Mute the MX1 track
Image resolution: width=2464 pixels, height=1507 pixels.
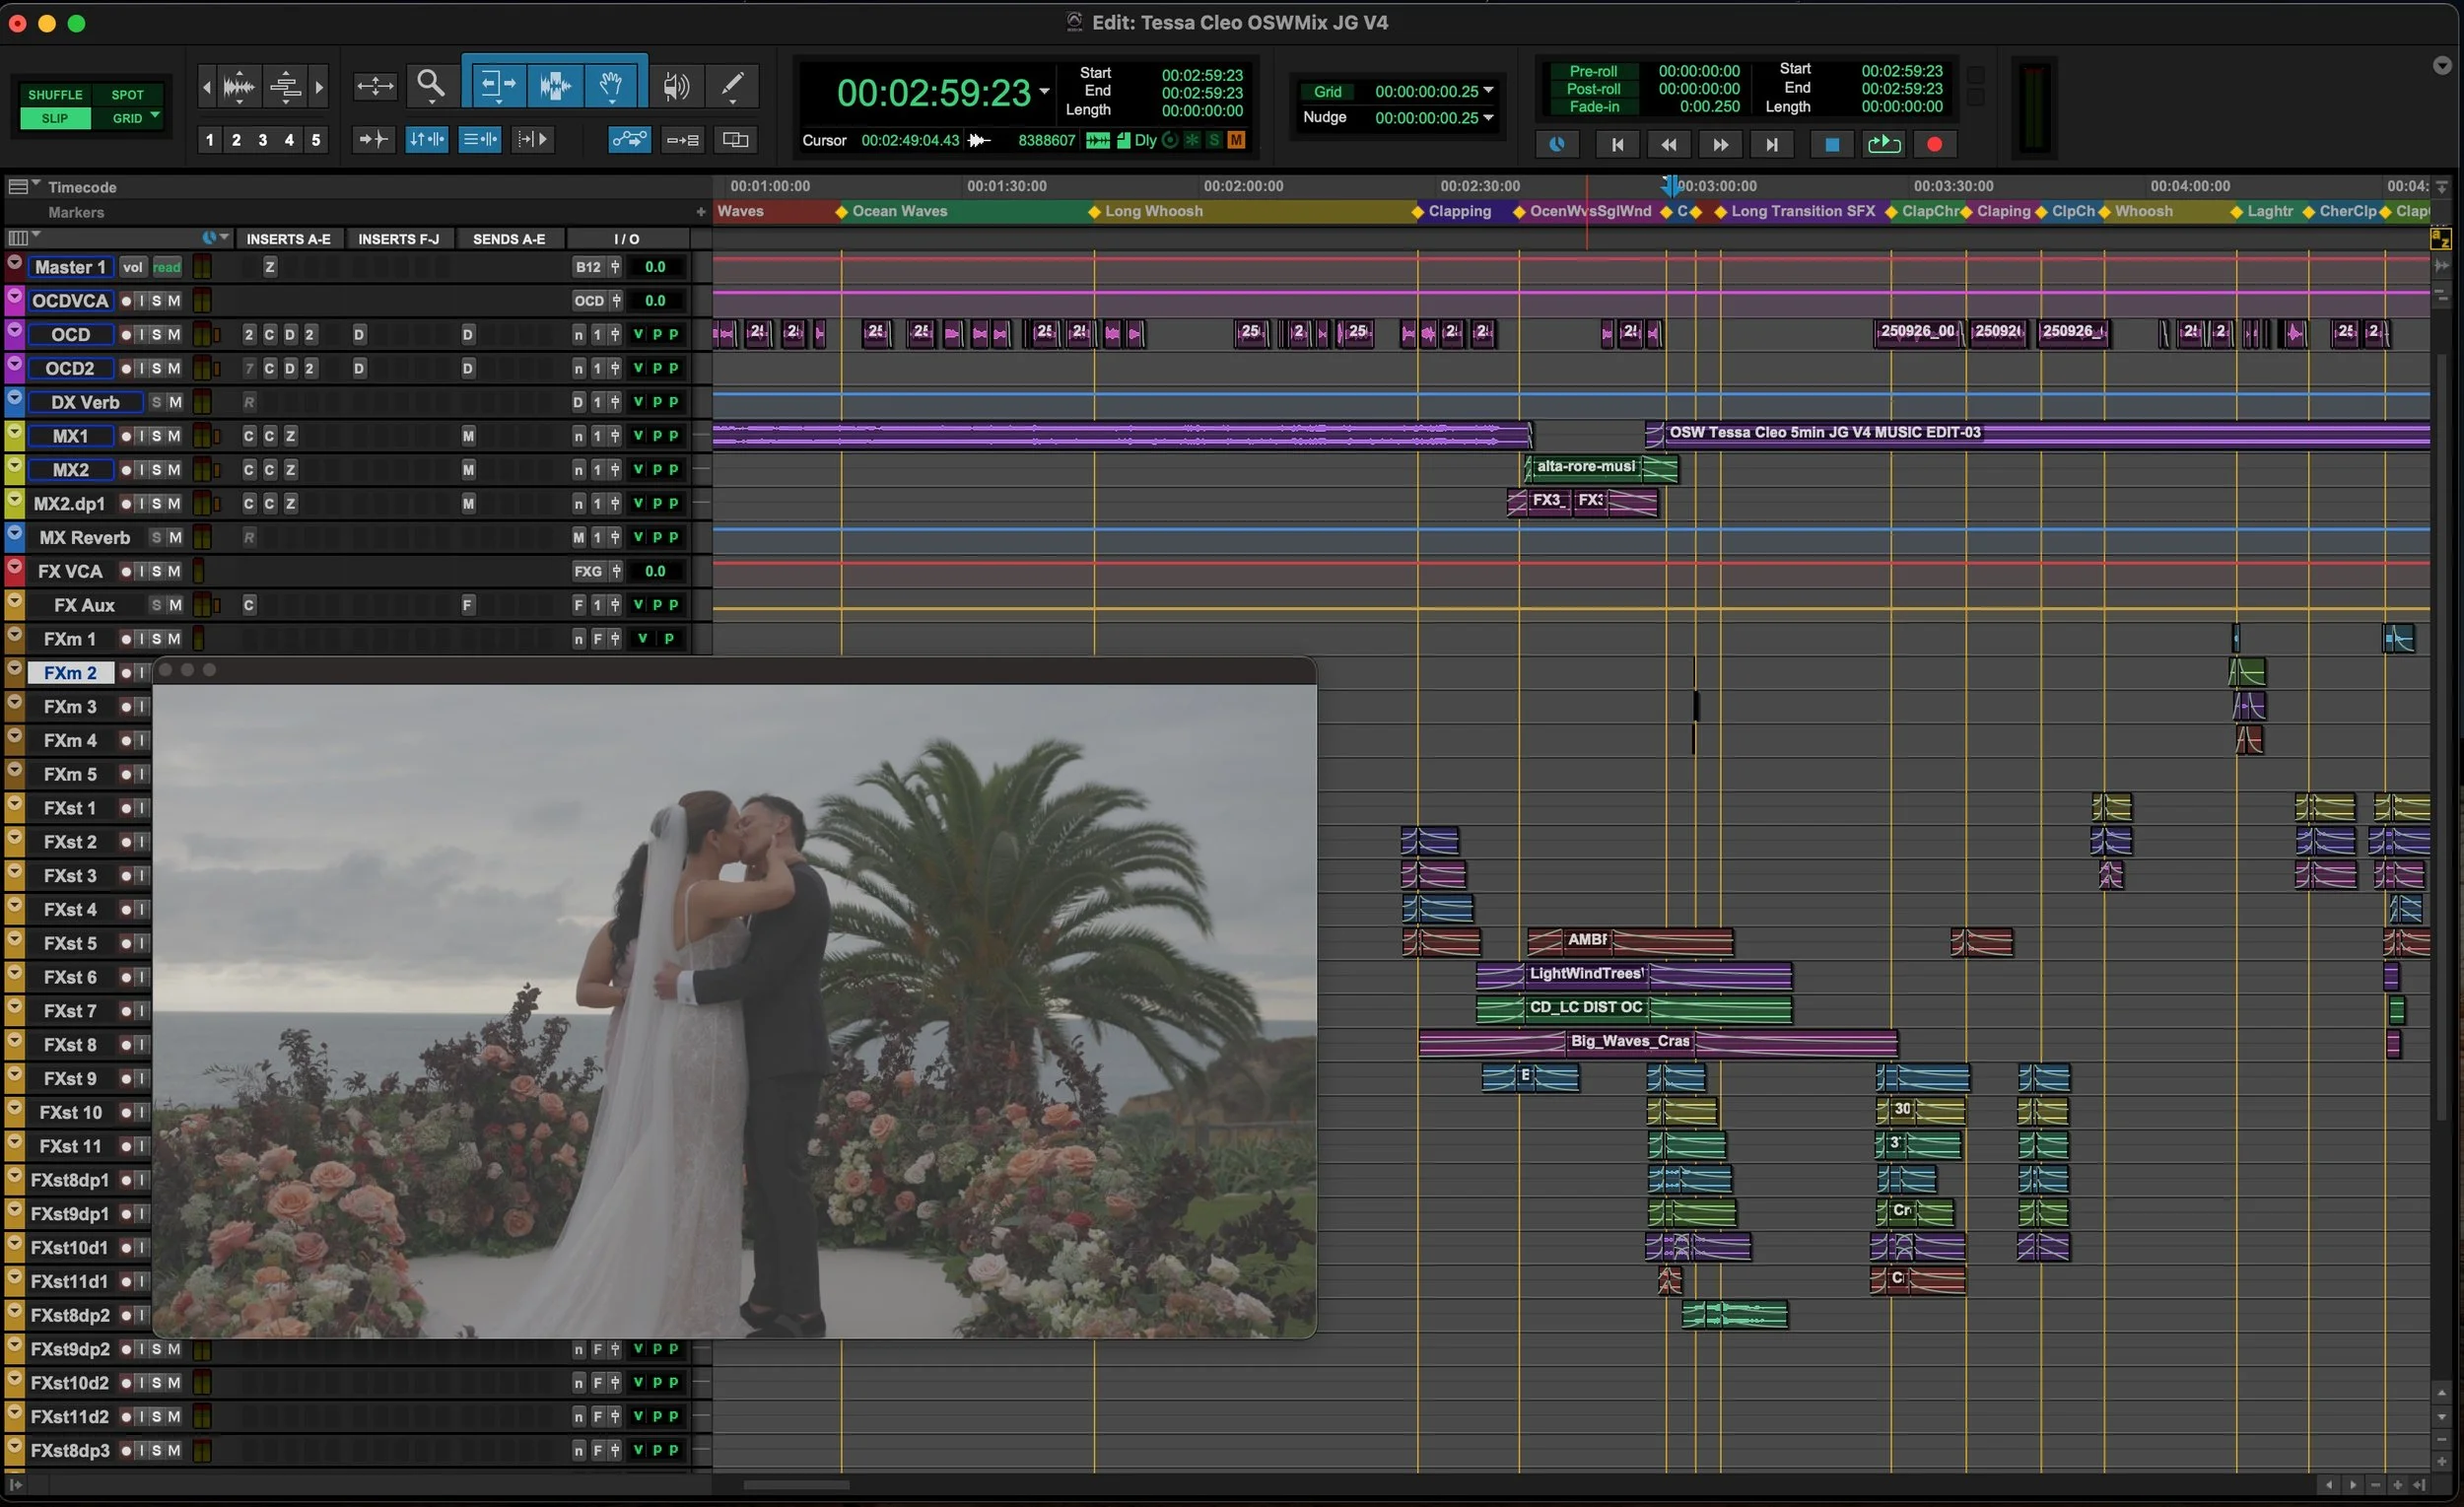[172, 436]
